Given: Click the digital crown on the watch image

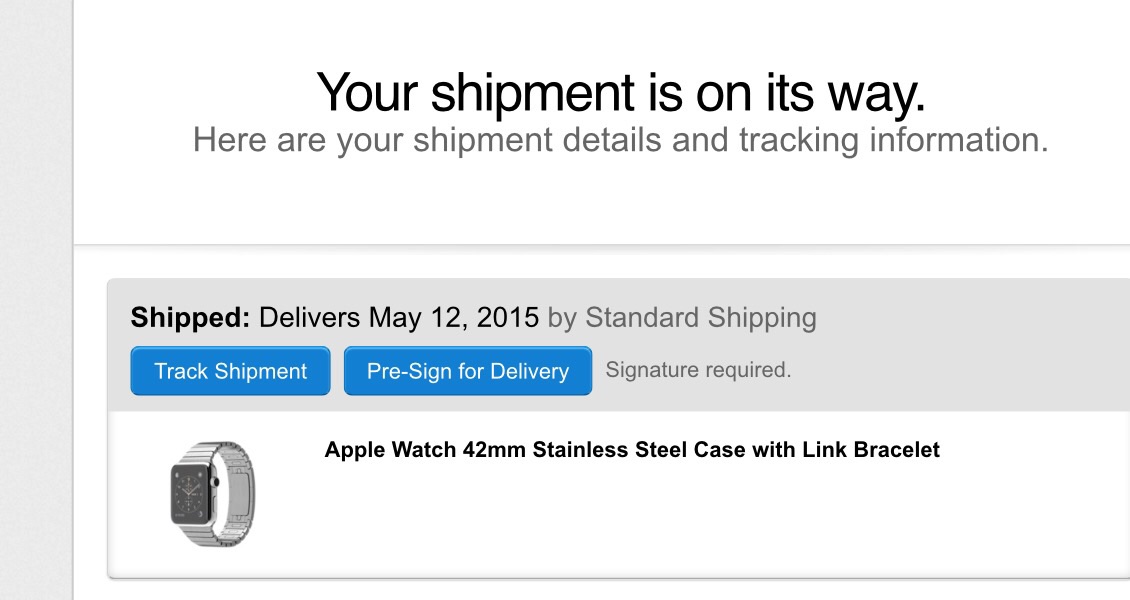Looking at the screenshot, I should click(214, 482).
